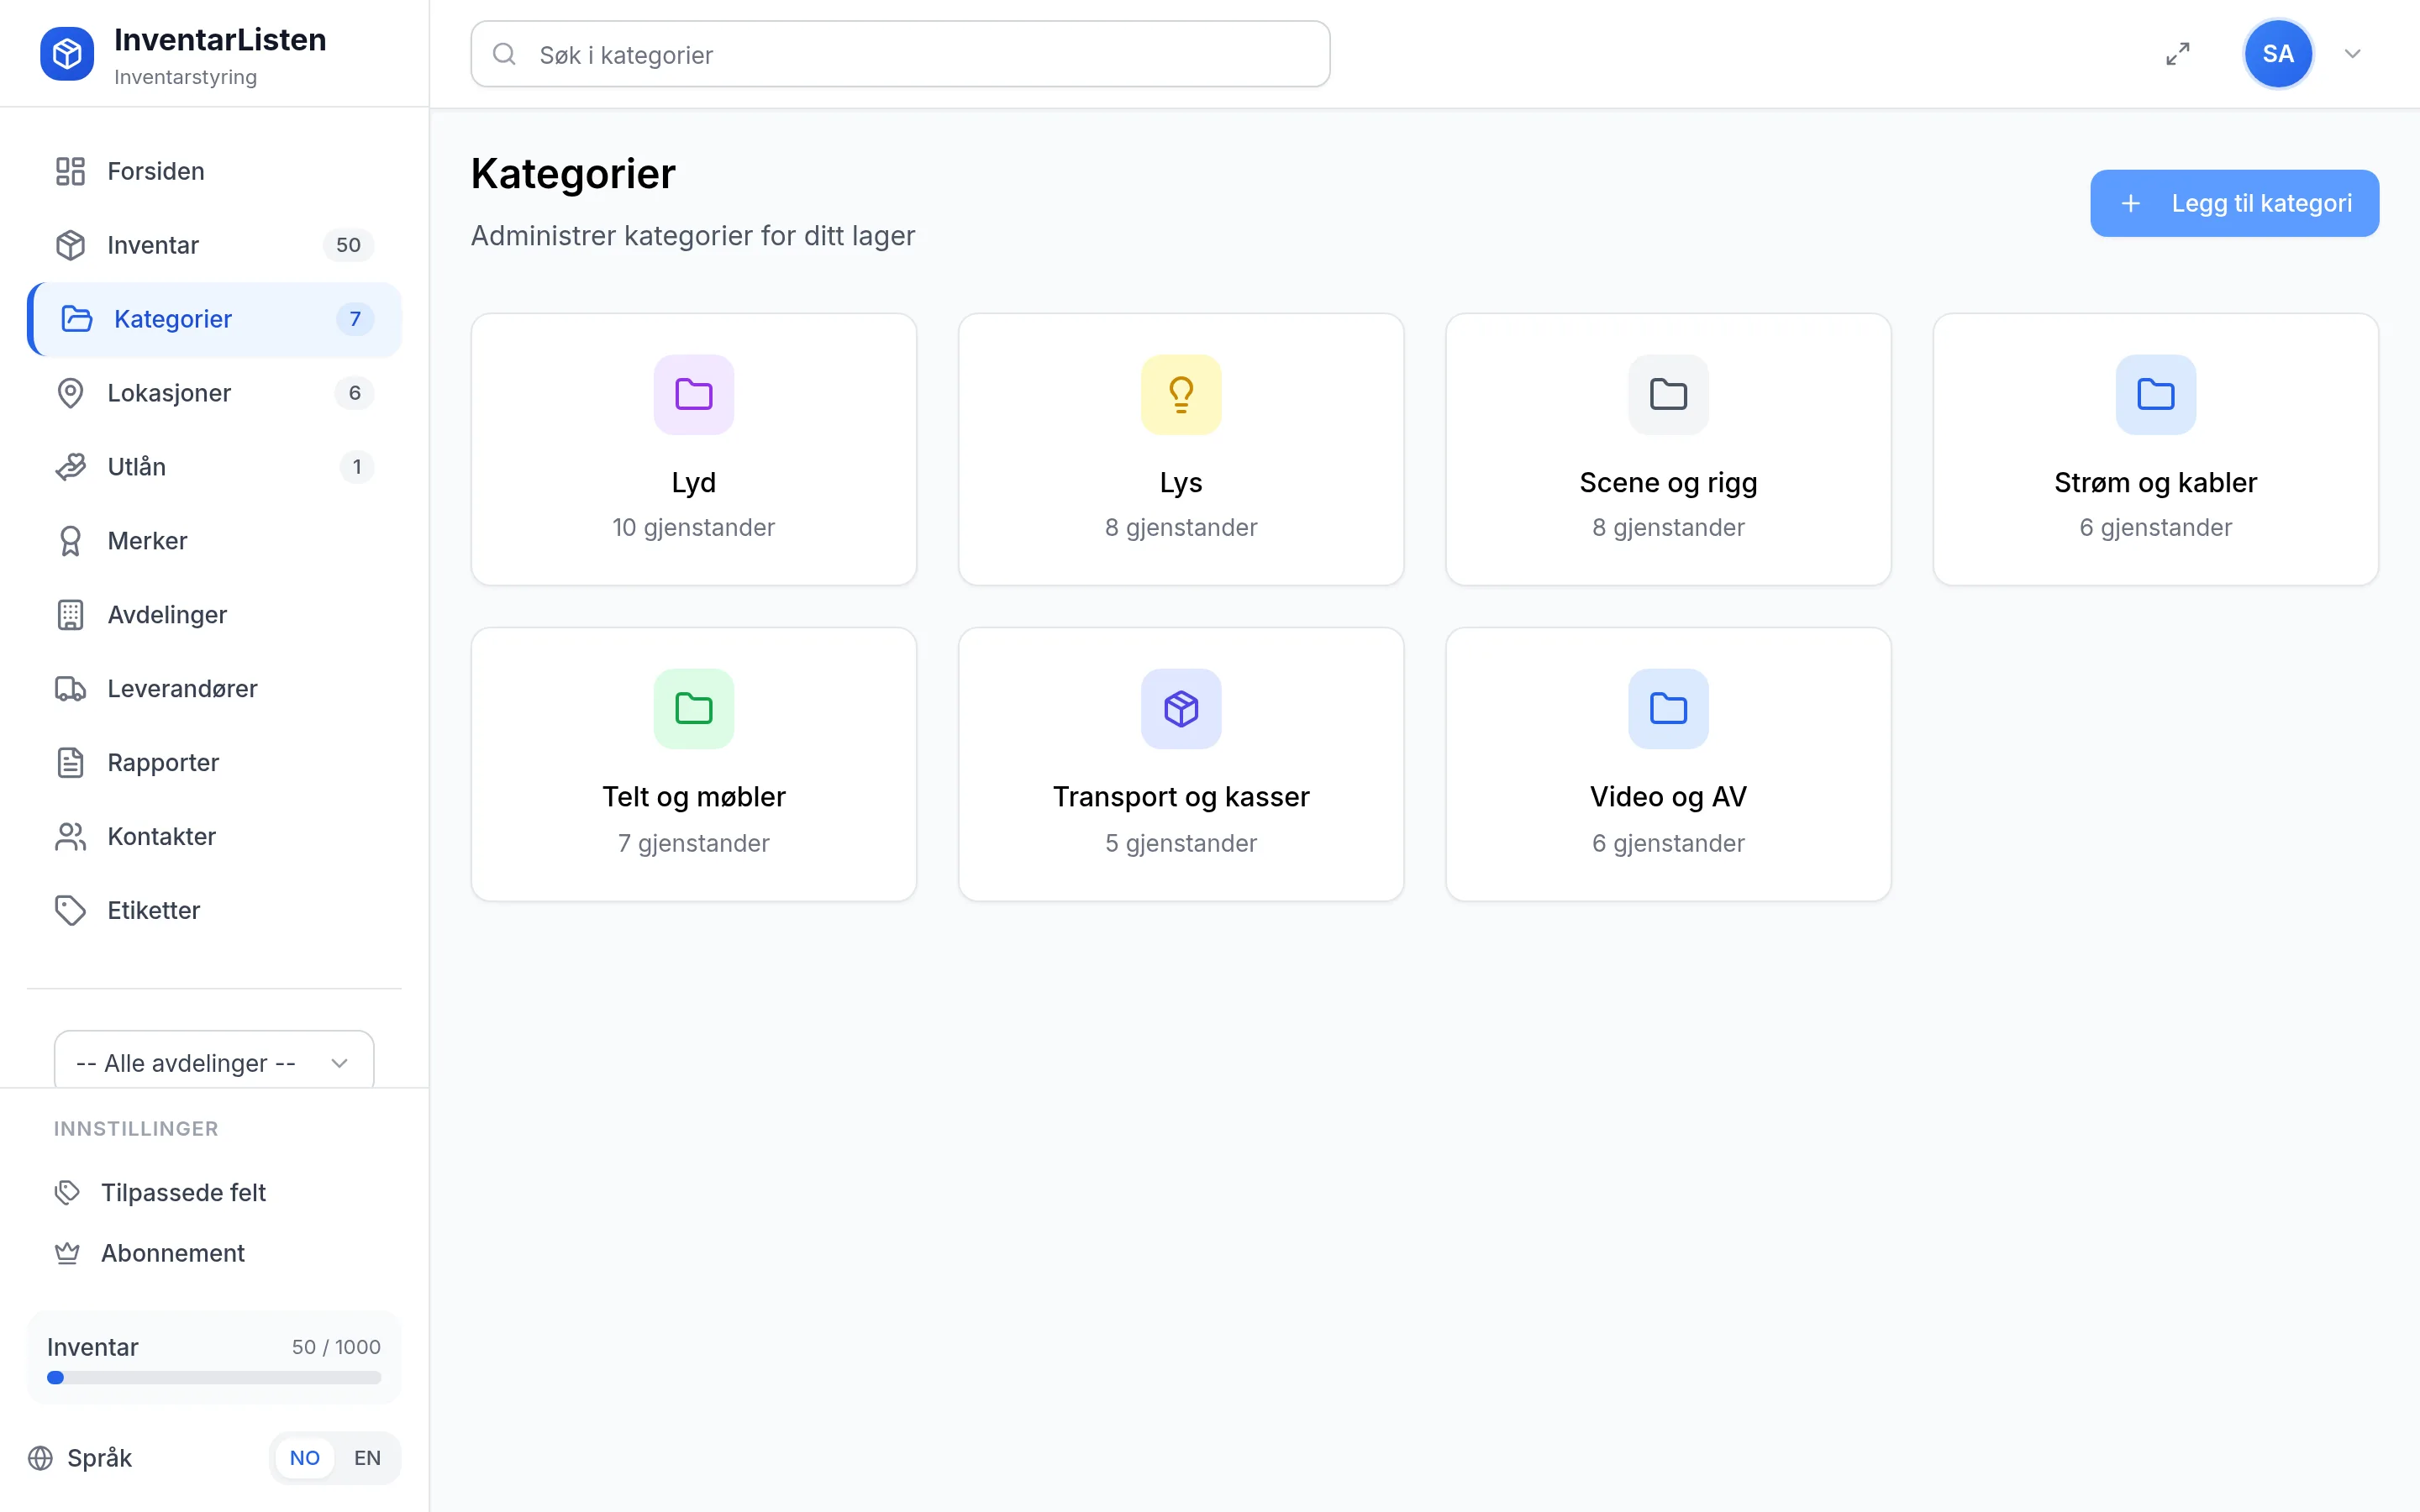Click the Inventar count badge 50

(x=348, y=245)
